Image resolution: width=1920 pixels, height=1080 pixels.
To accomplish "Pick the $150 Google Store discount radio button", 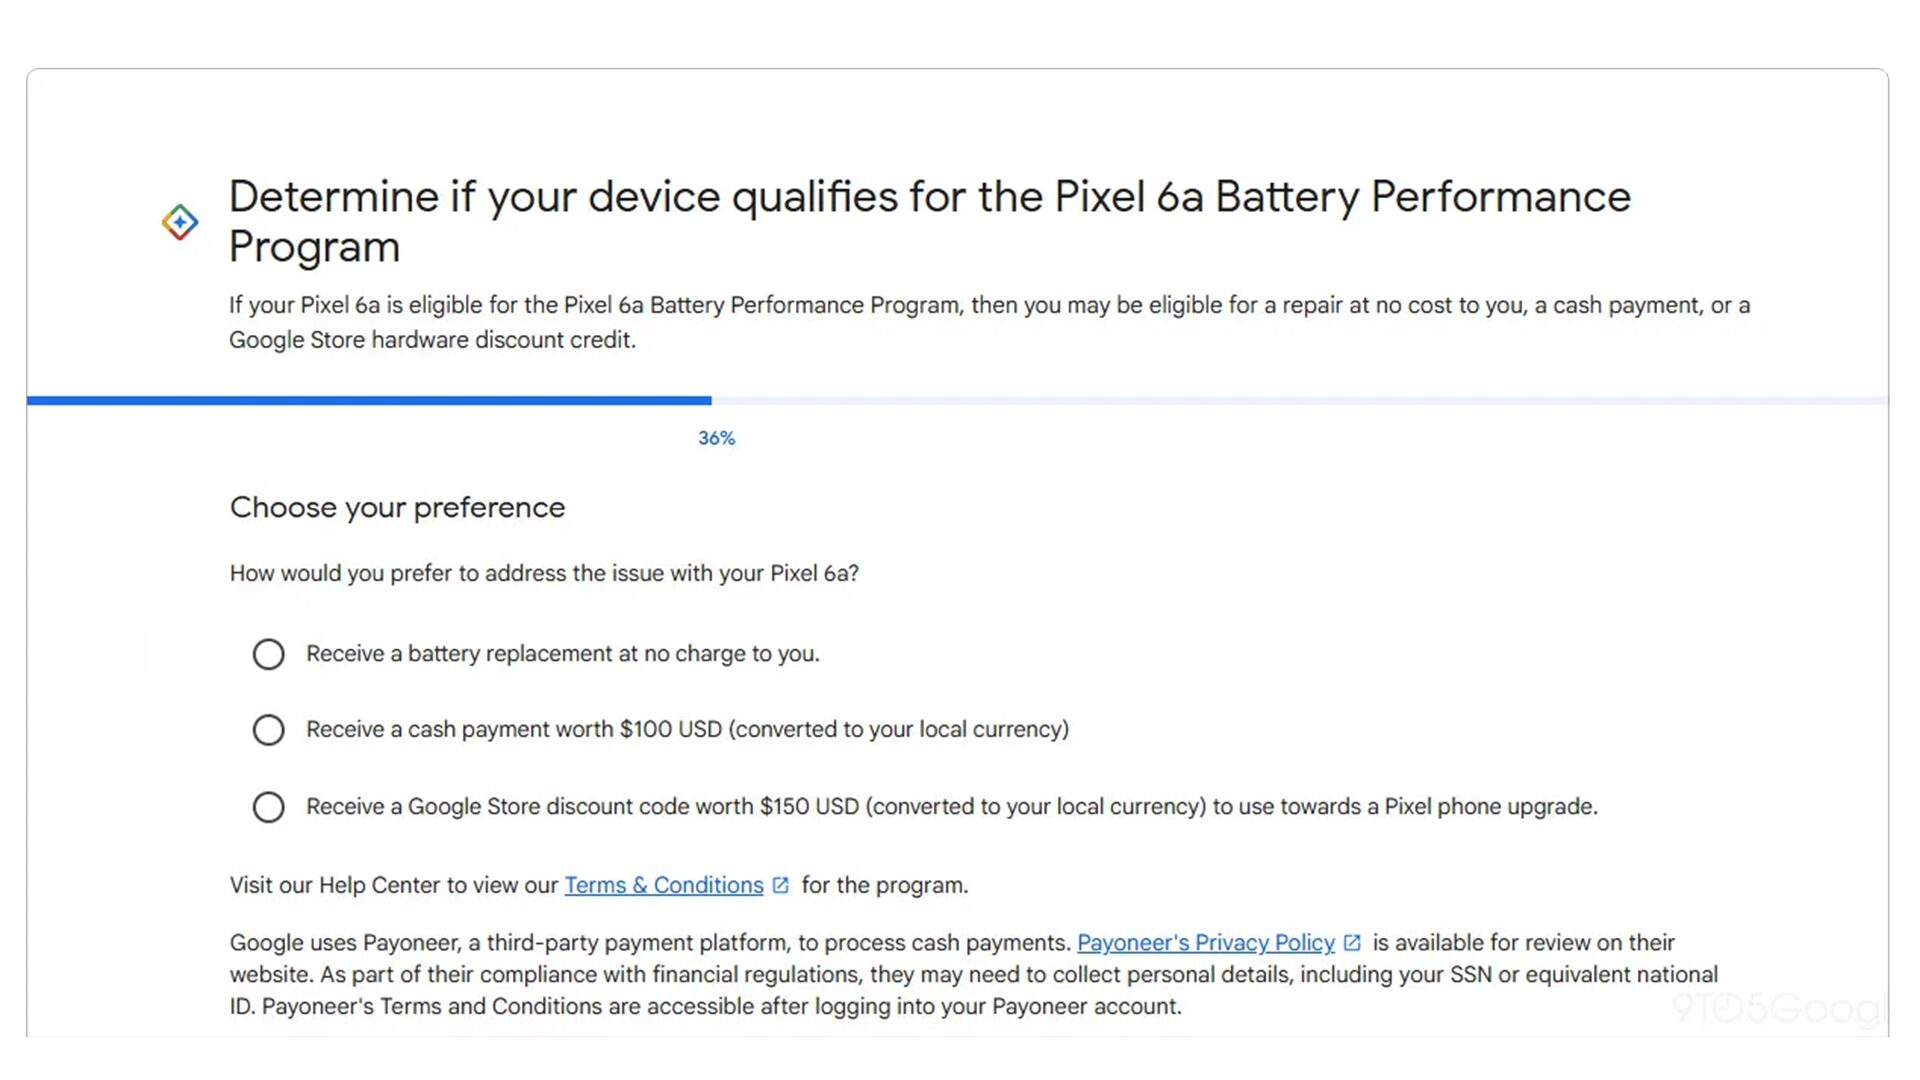I will coord(268,807).
